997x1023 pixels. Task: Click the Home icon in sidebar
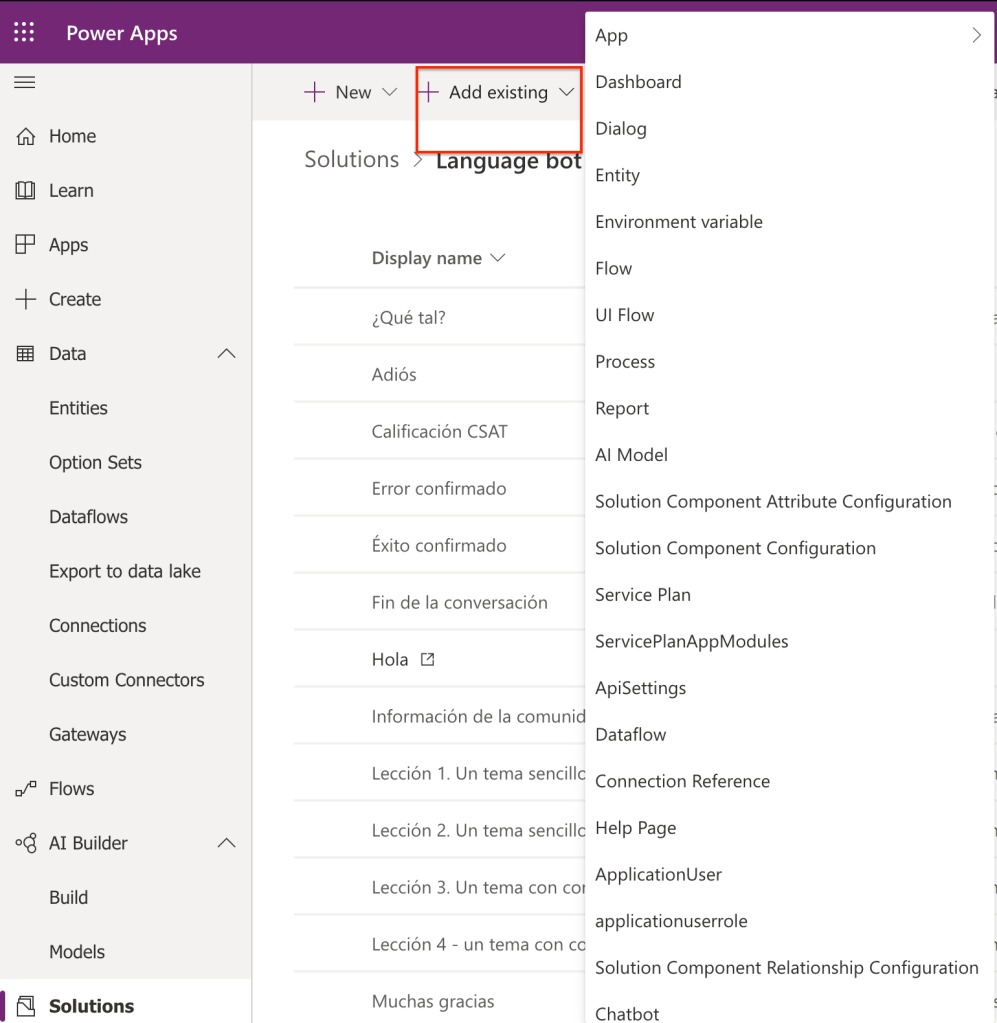point(26,137)
